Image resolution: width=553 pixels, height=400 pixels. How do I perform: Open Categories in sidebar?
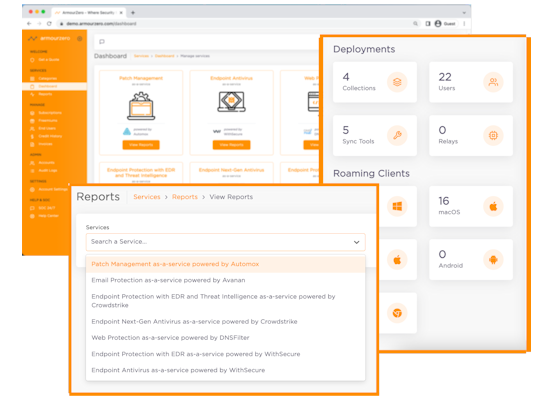click(x=44, y=78)
